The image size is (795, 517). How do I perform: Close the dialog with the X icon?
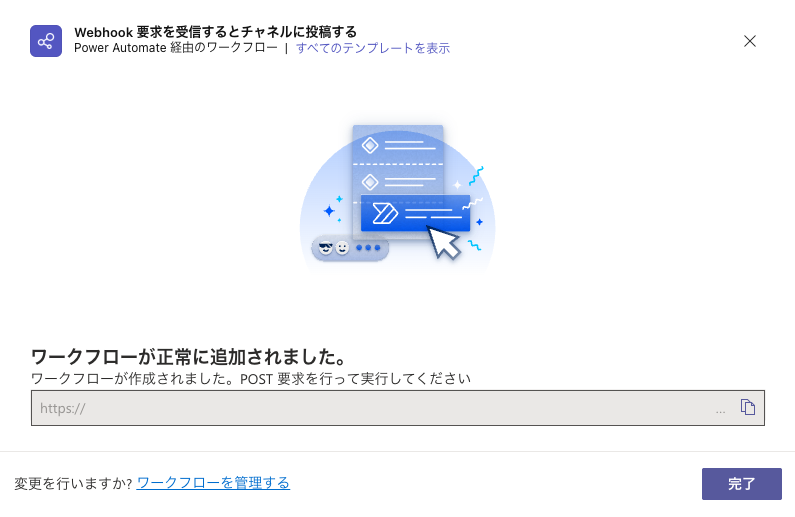pos(750,41)
